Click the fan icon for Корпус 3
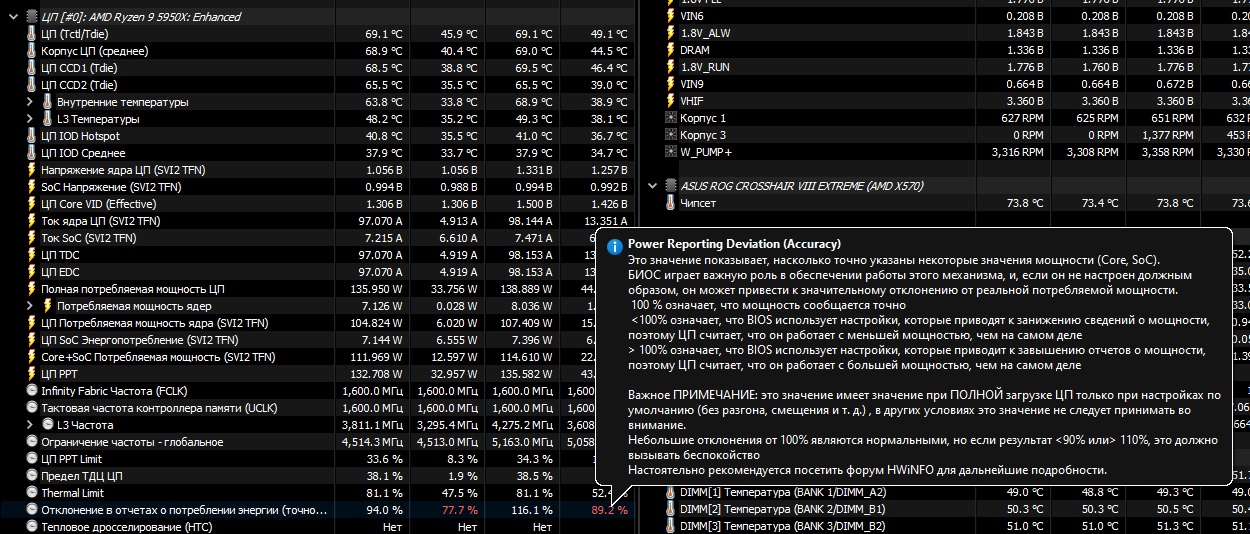The height and width of the screenshot is (534, 1250). tap(670, 135)
